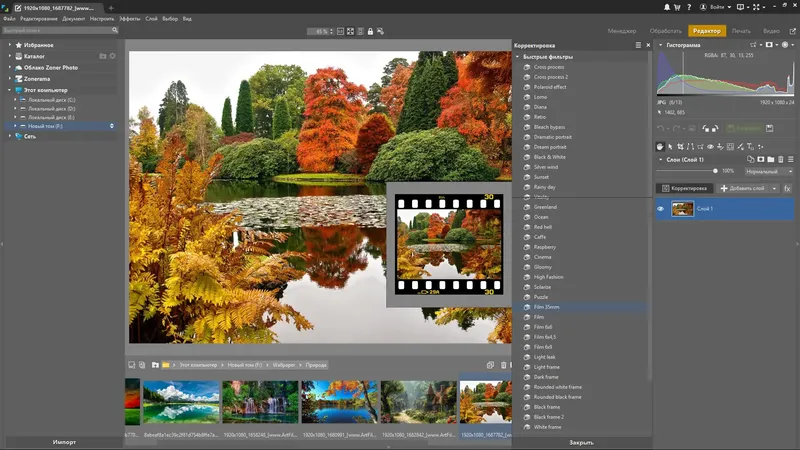Apply the Film 35mm quick filter
This screenshot has width=800, height=450.
pos(546,306)
